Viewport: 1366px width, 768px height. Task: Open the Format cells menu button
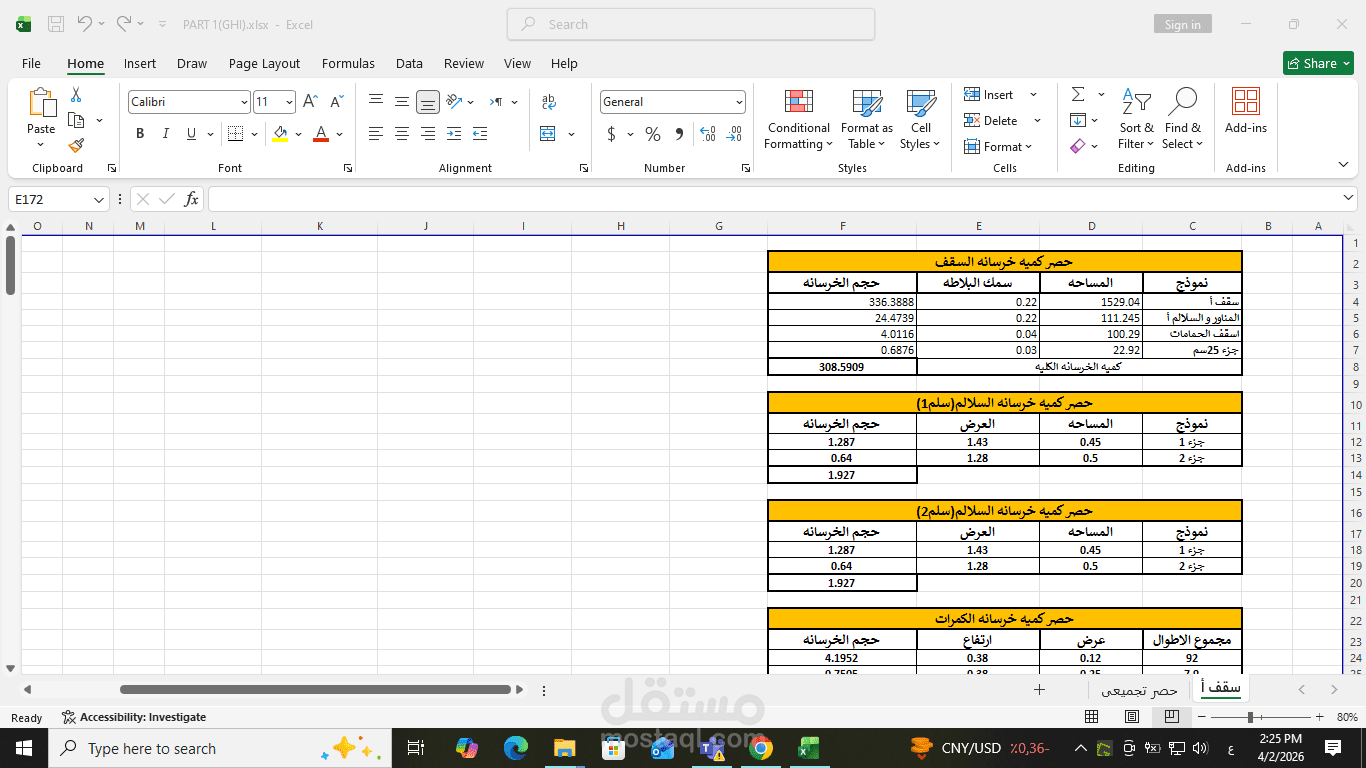(997, 147)
